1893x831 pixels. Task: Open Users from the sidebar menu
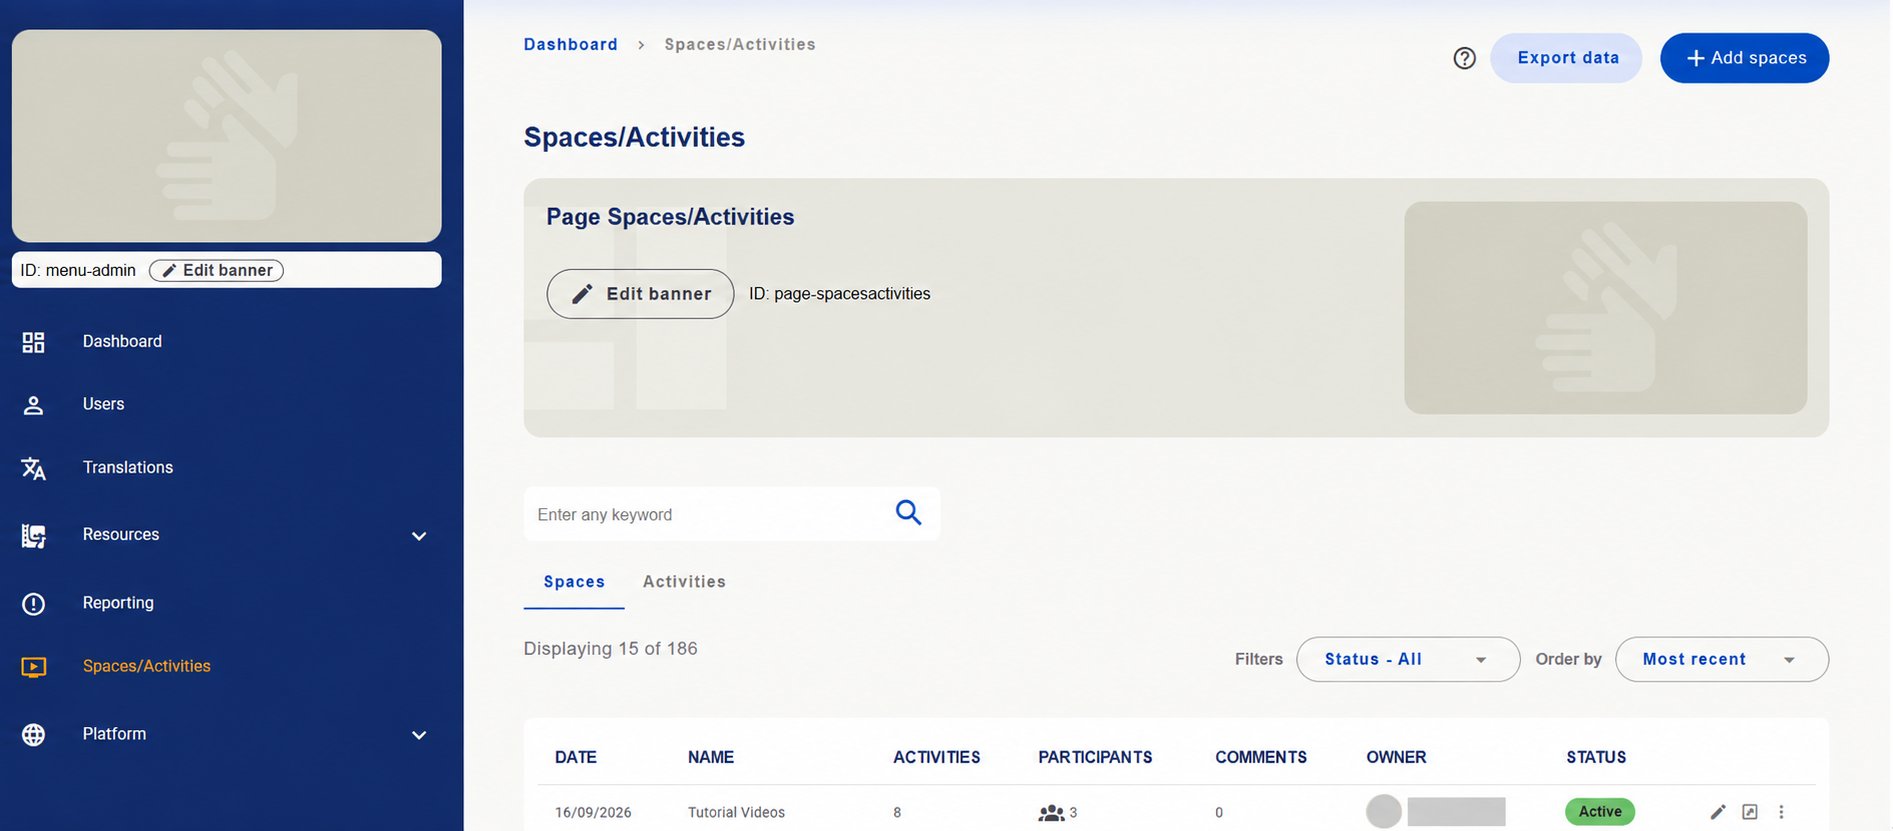(104, 404)
